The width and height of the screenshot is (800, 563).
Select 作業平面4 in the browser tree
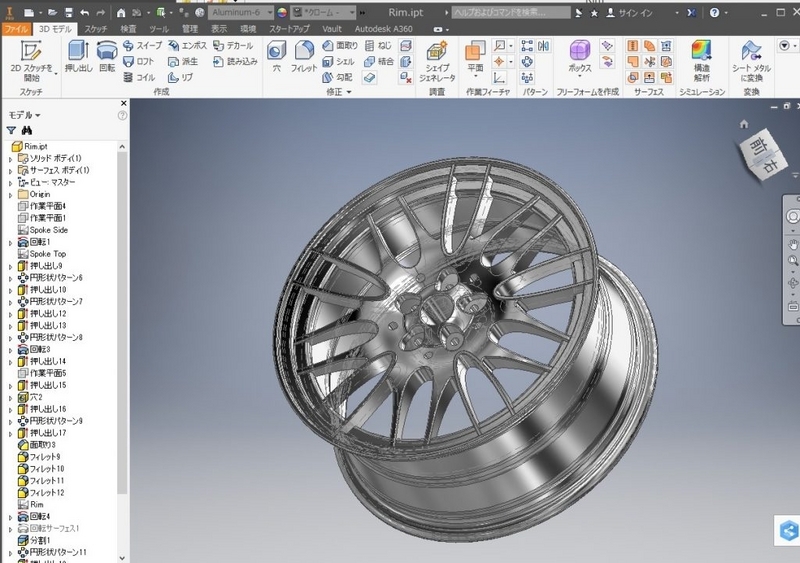tap(41, 206)
